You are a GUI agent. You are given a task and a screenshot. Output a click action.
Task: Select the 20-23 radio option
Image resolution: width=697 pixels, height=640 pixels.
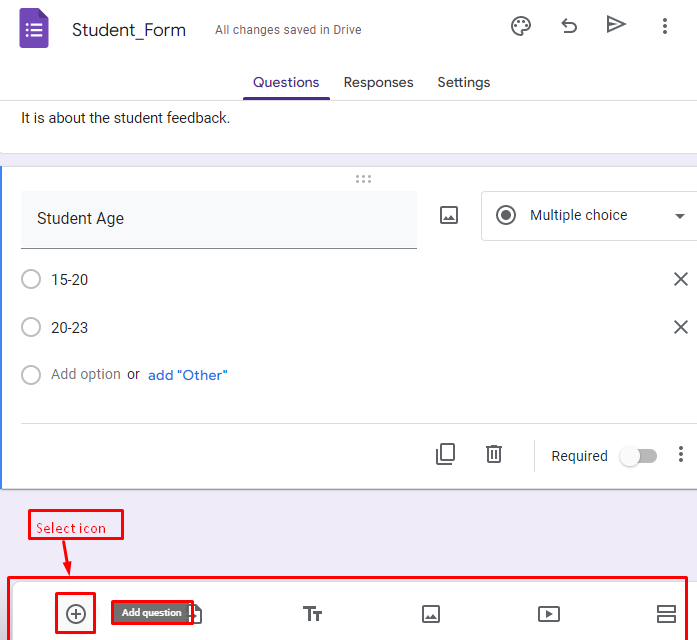coord(31,328)
